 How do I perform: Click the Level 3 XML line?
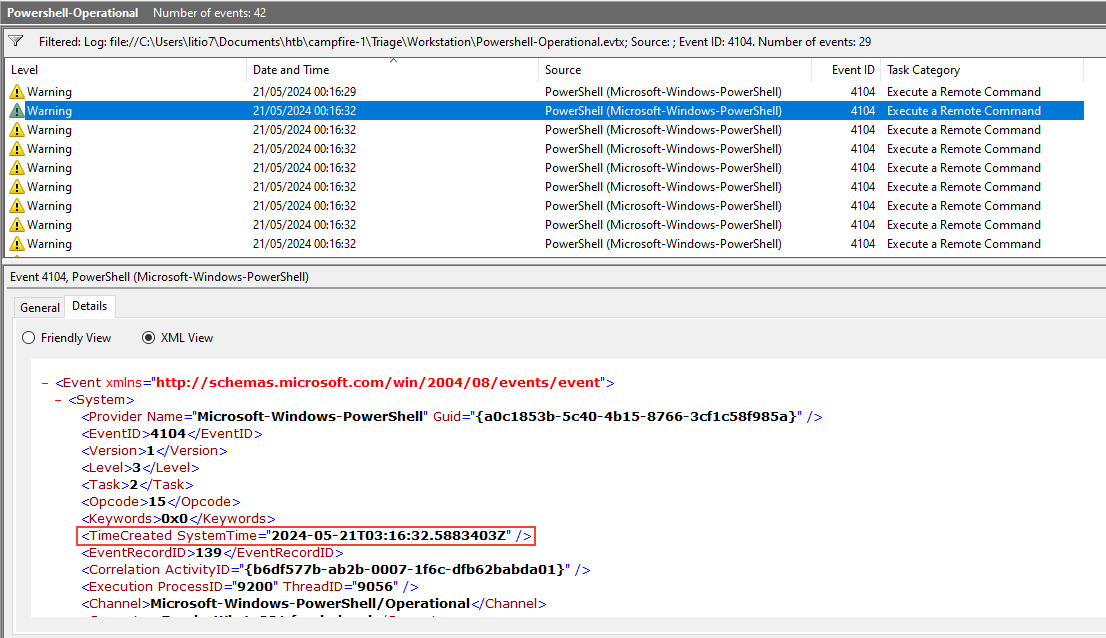pos(140,467)
